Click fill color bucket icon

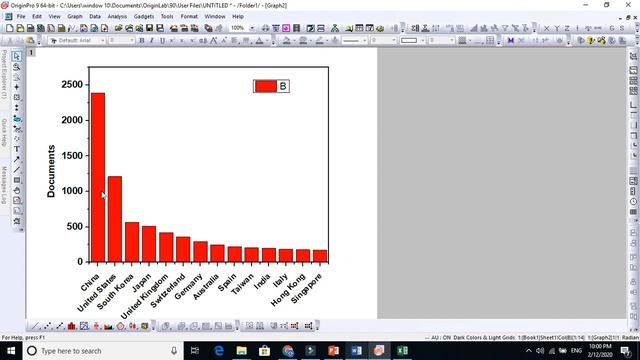[x=287, y=40]
